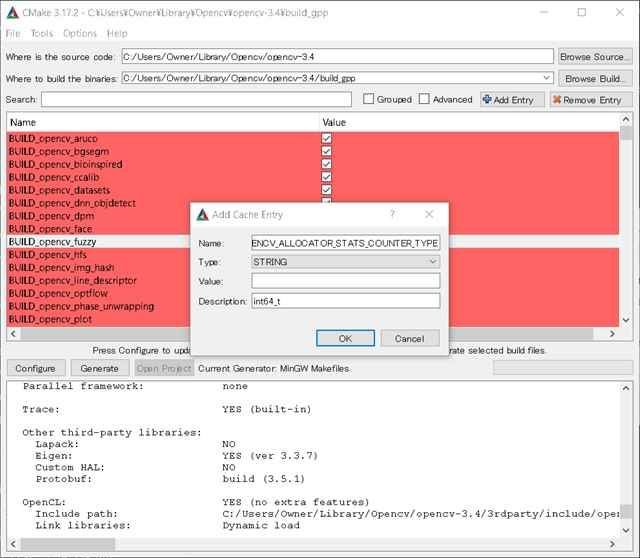This screenshot has width=640, height=558.
Task: Open the Help menu
Action: pyautogui.click(x=117, y=33)
